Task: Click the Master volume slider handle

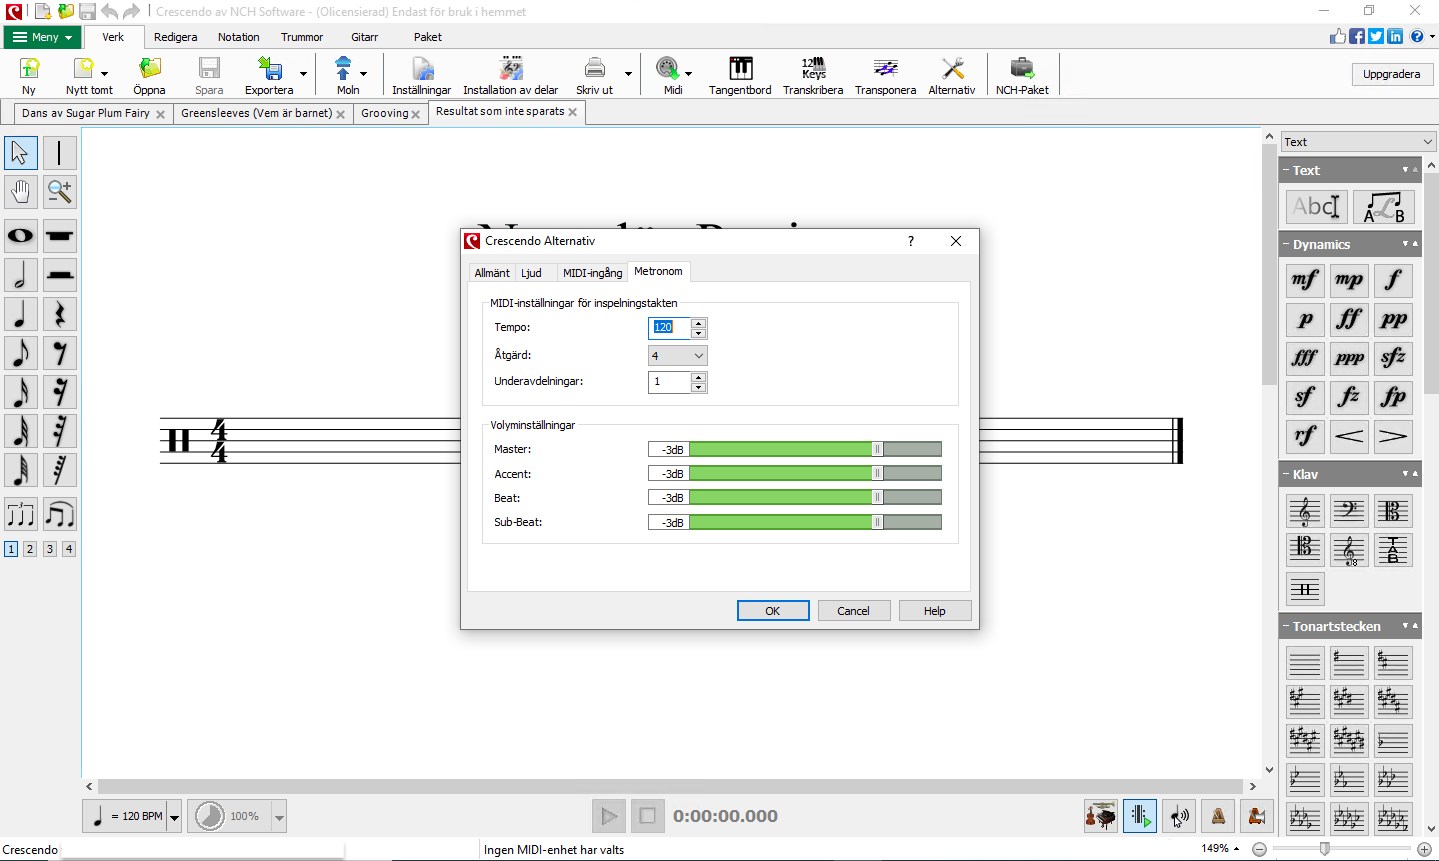Action: [877, 449]
